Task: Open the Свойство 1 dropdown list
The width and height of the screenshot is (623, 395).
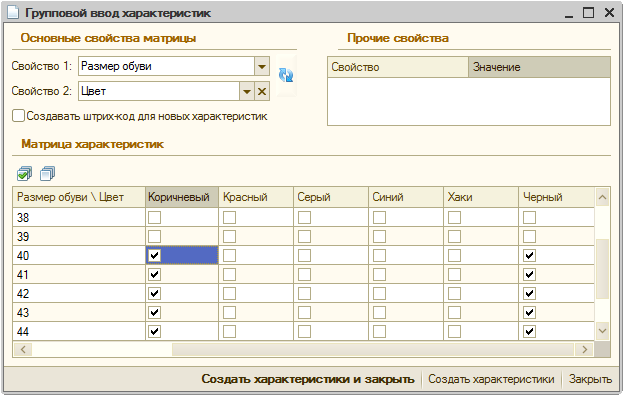Action: (x=262, y=66)
